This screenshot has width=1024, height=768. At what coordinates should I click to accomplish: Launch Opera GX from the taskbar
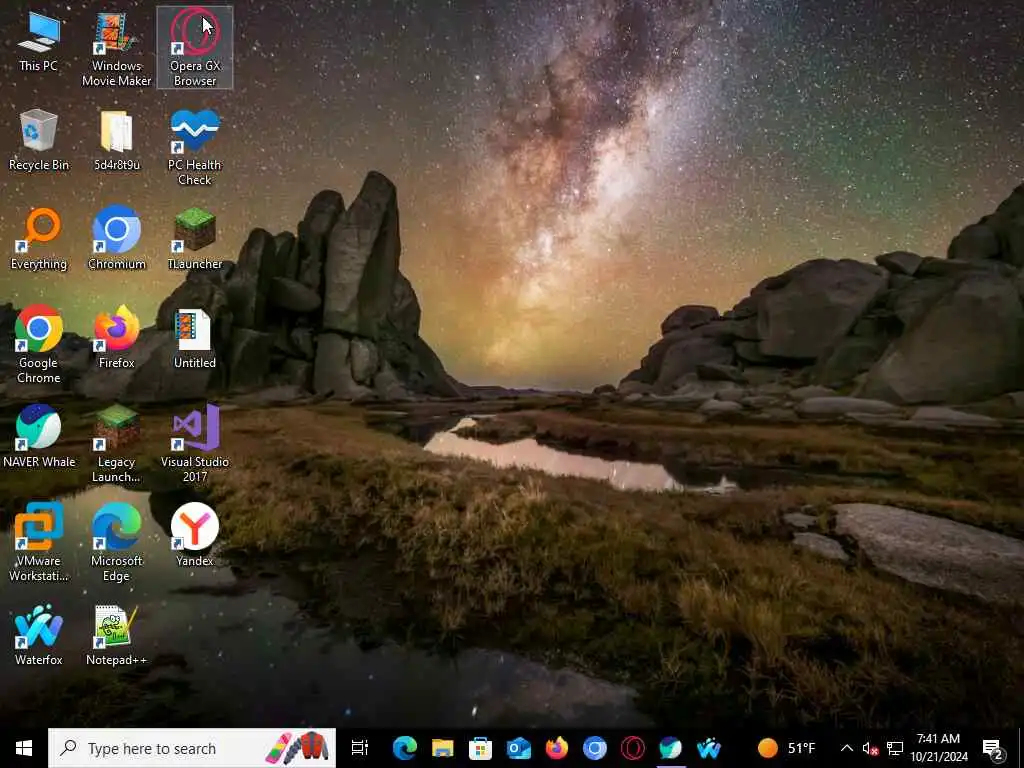(632, 748)
